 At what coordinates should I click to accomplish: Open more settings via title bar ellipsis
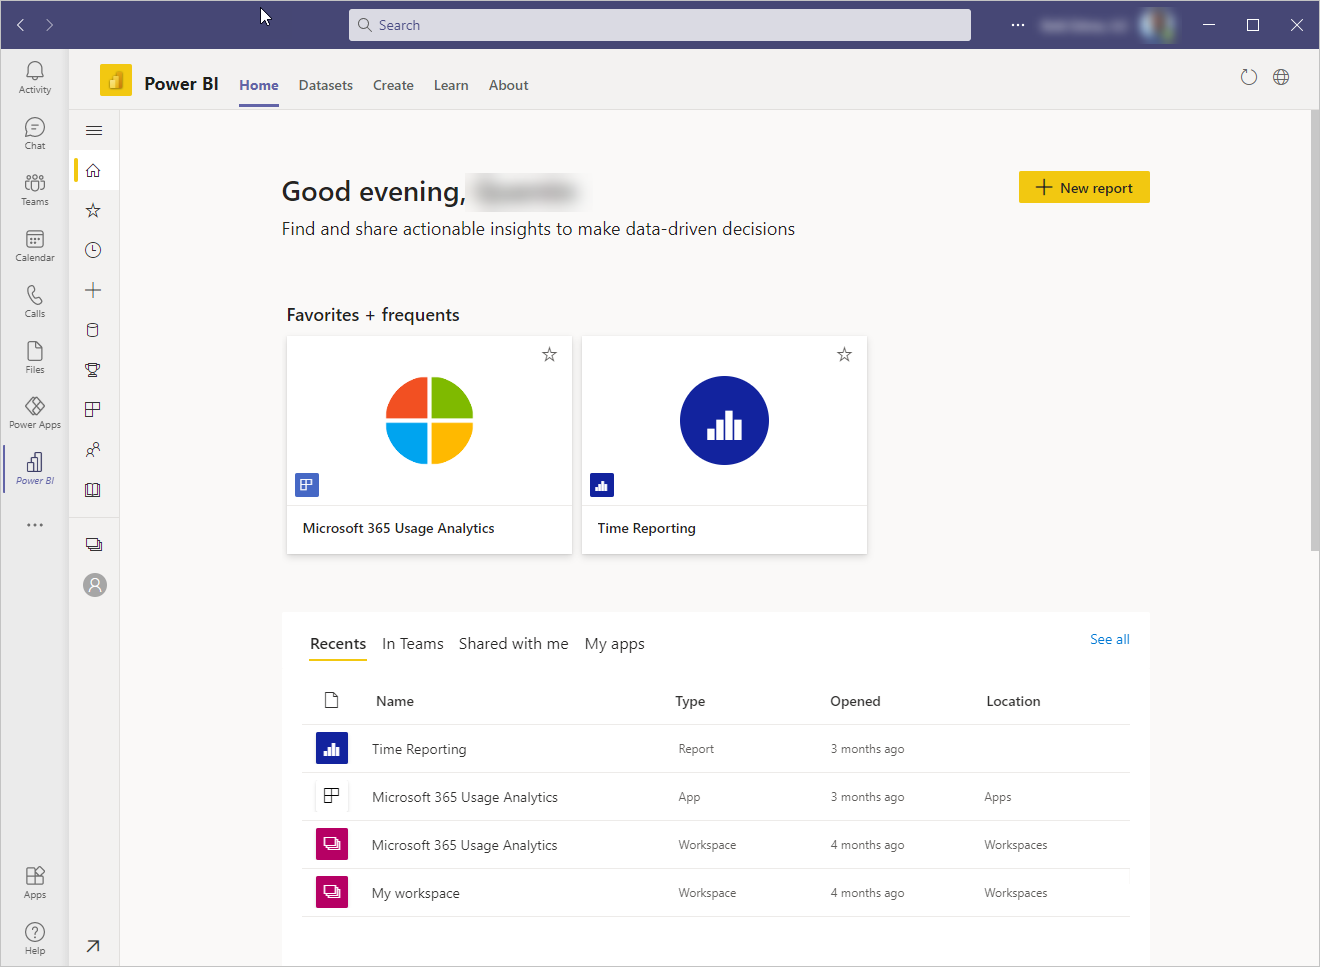pyautogui.click(x=1017, y=24)
